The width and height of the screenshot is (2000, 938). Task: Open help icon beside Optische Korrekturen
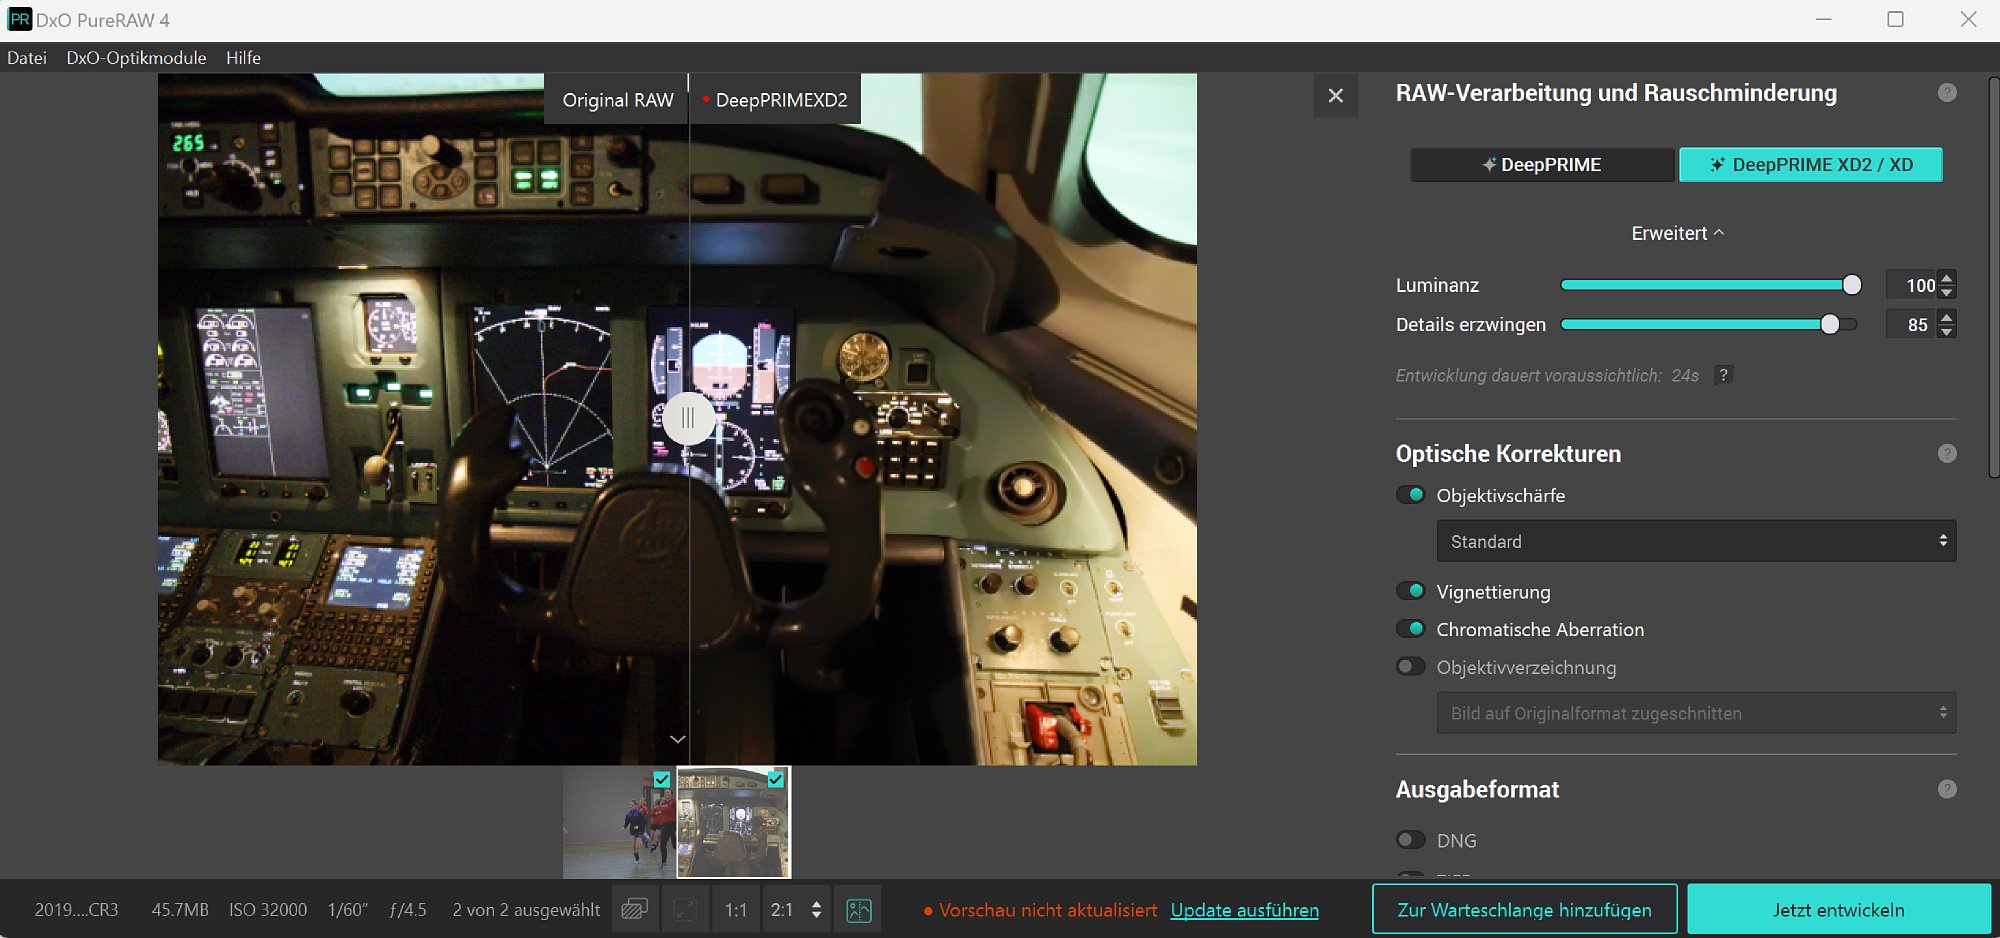tap(1946, 454)
